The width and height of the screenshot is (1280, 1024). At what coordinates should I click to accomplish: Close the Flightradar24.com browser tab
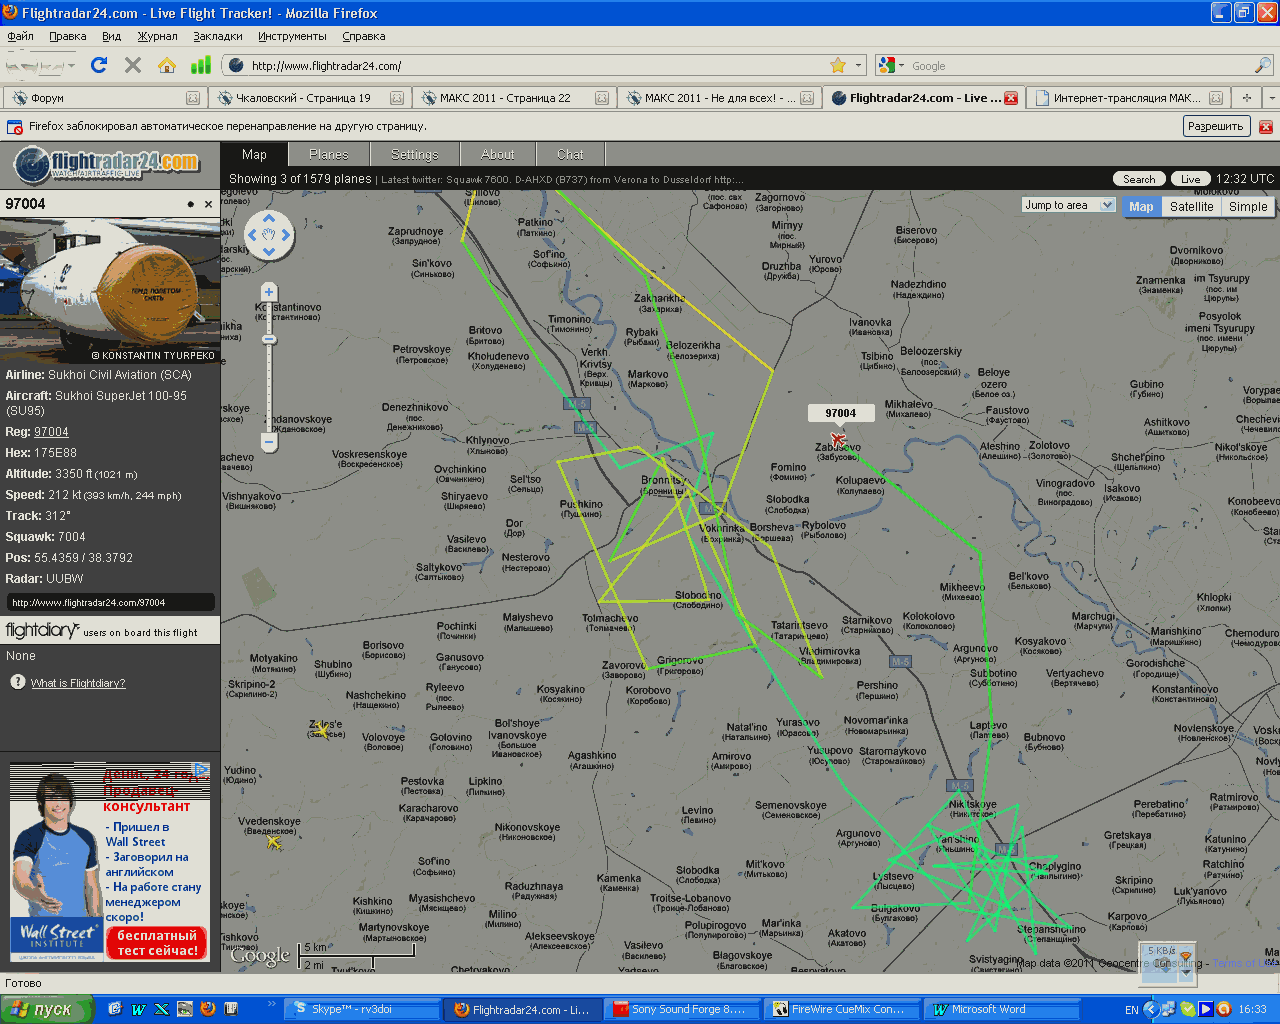click(x=1010, y=98)
